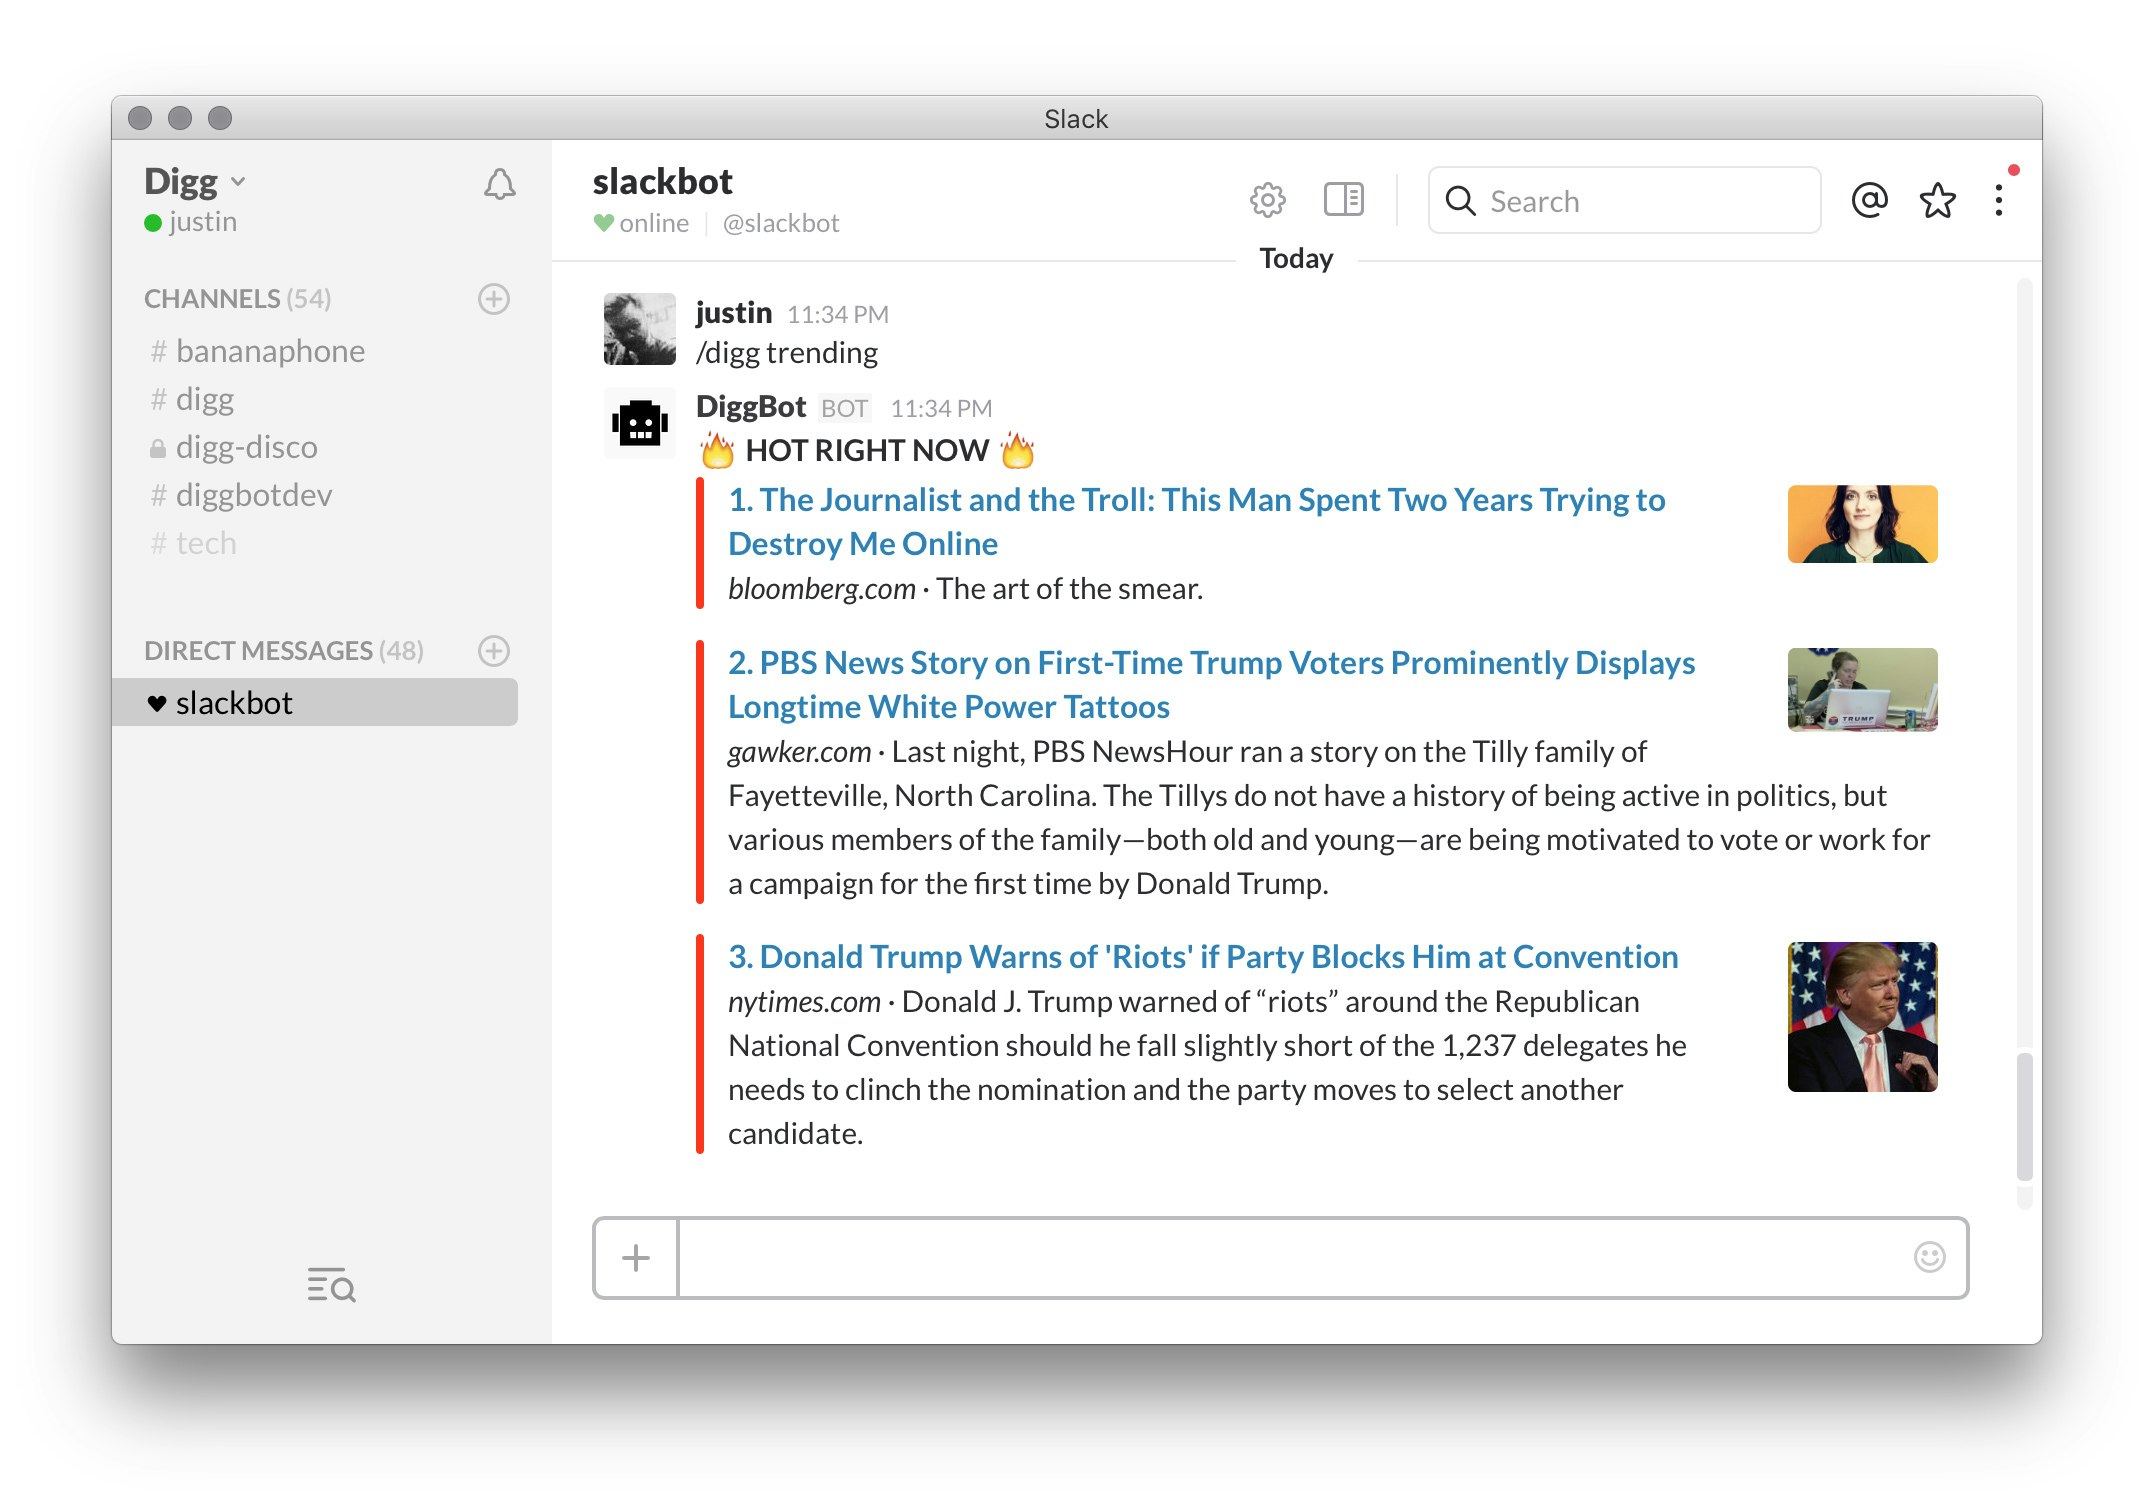The height and width of the screenshot is (1504, 2154).
Task: Toggle the details sidebar pane icon
Action: point(1343,200)
